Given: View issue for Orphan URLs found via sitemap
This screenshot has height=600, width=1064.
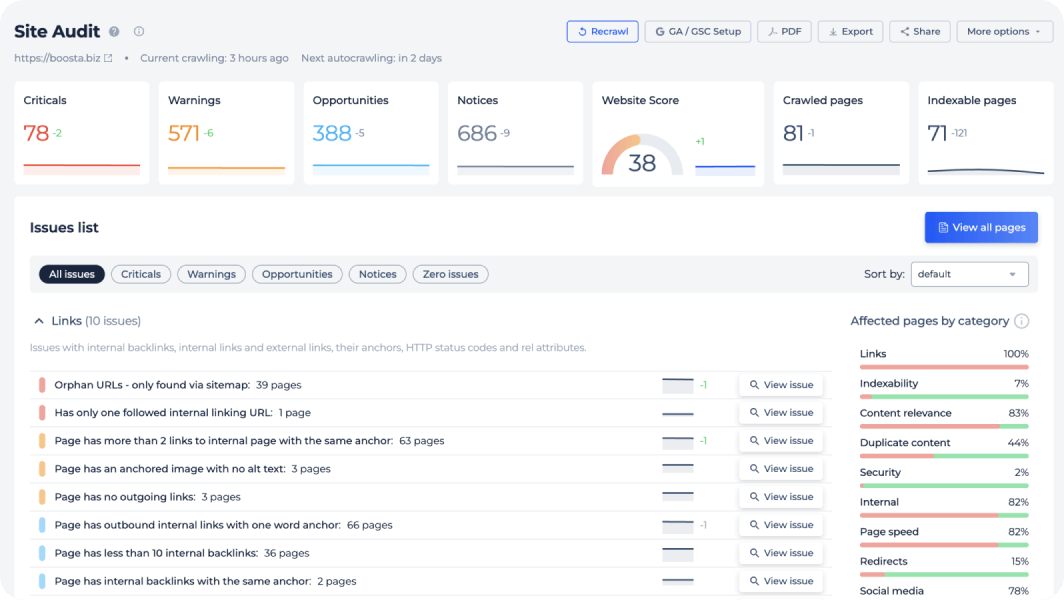Looking at the screenshot, I should pos(781,385).
